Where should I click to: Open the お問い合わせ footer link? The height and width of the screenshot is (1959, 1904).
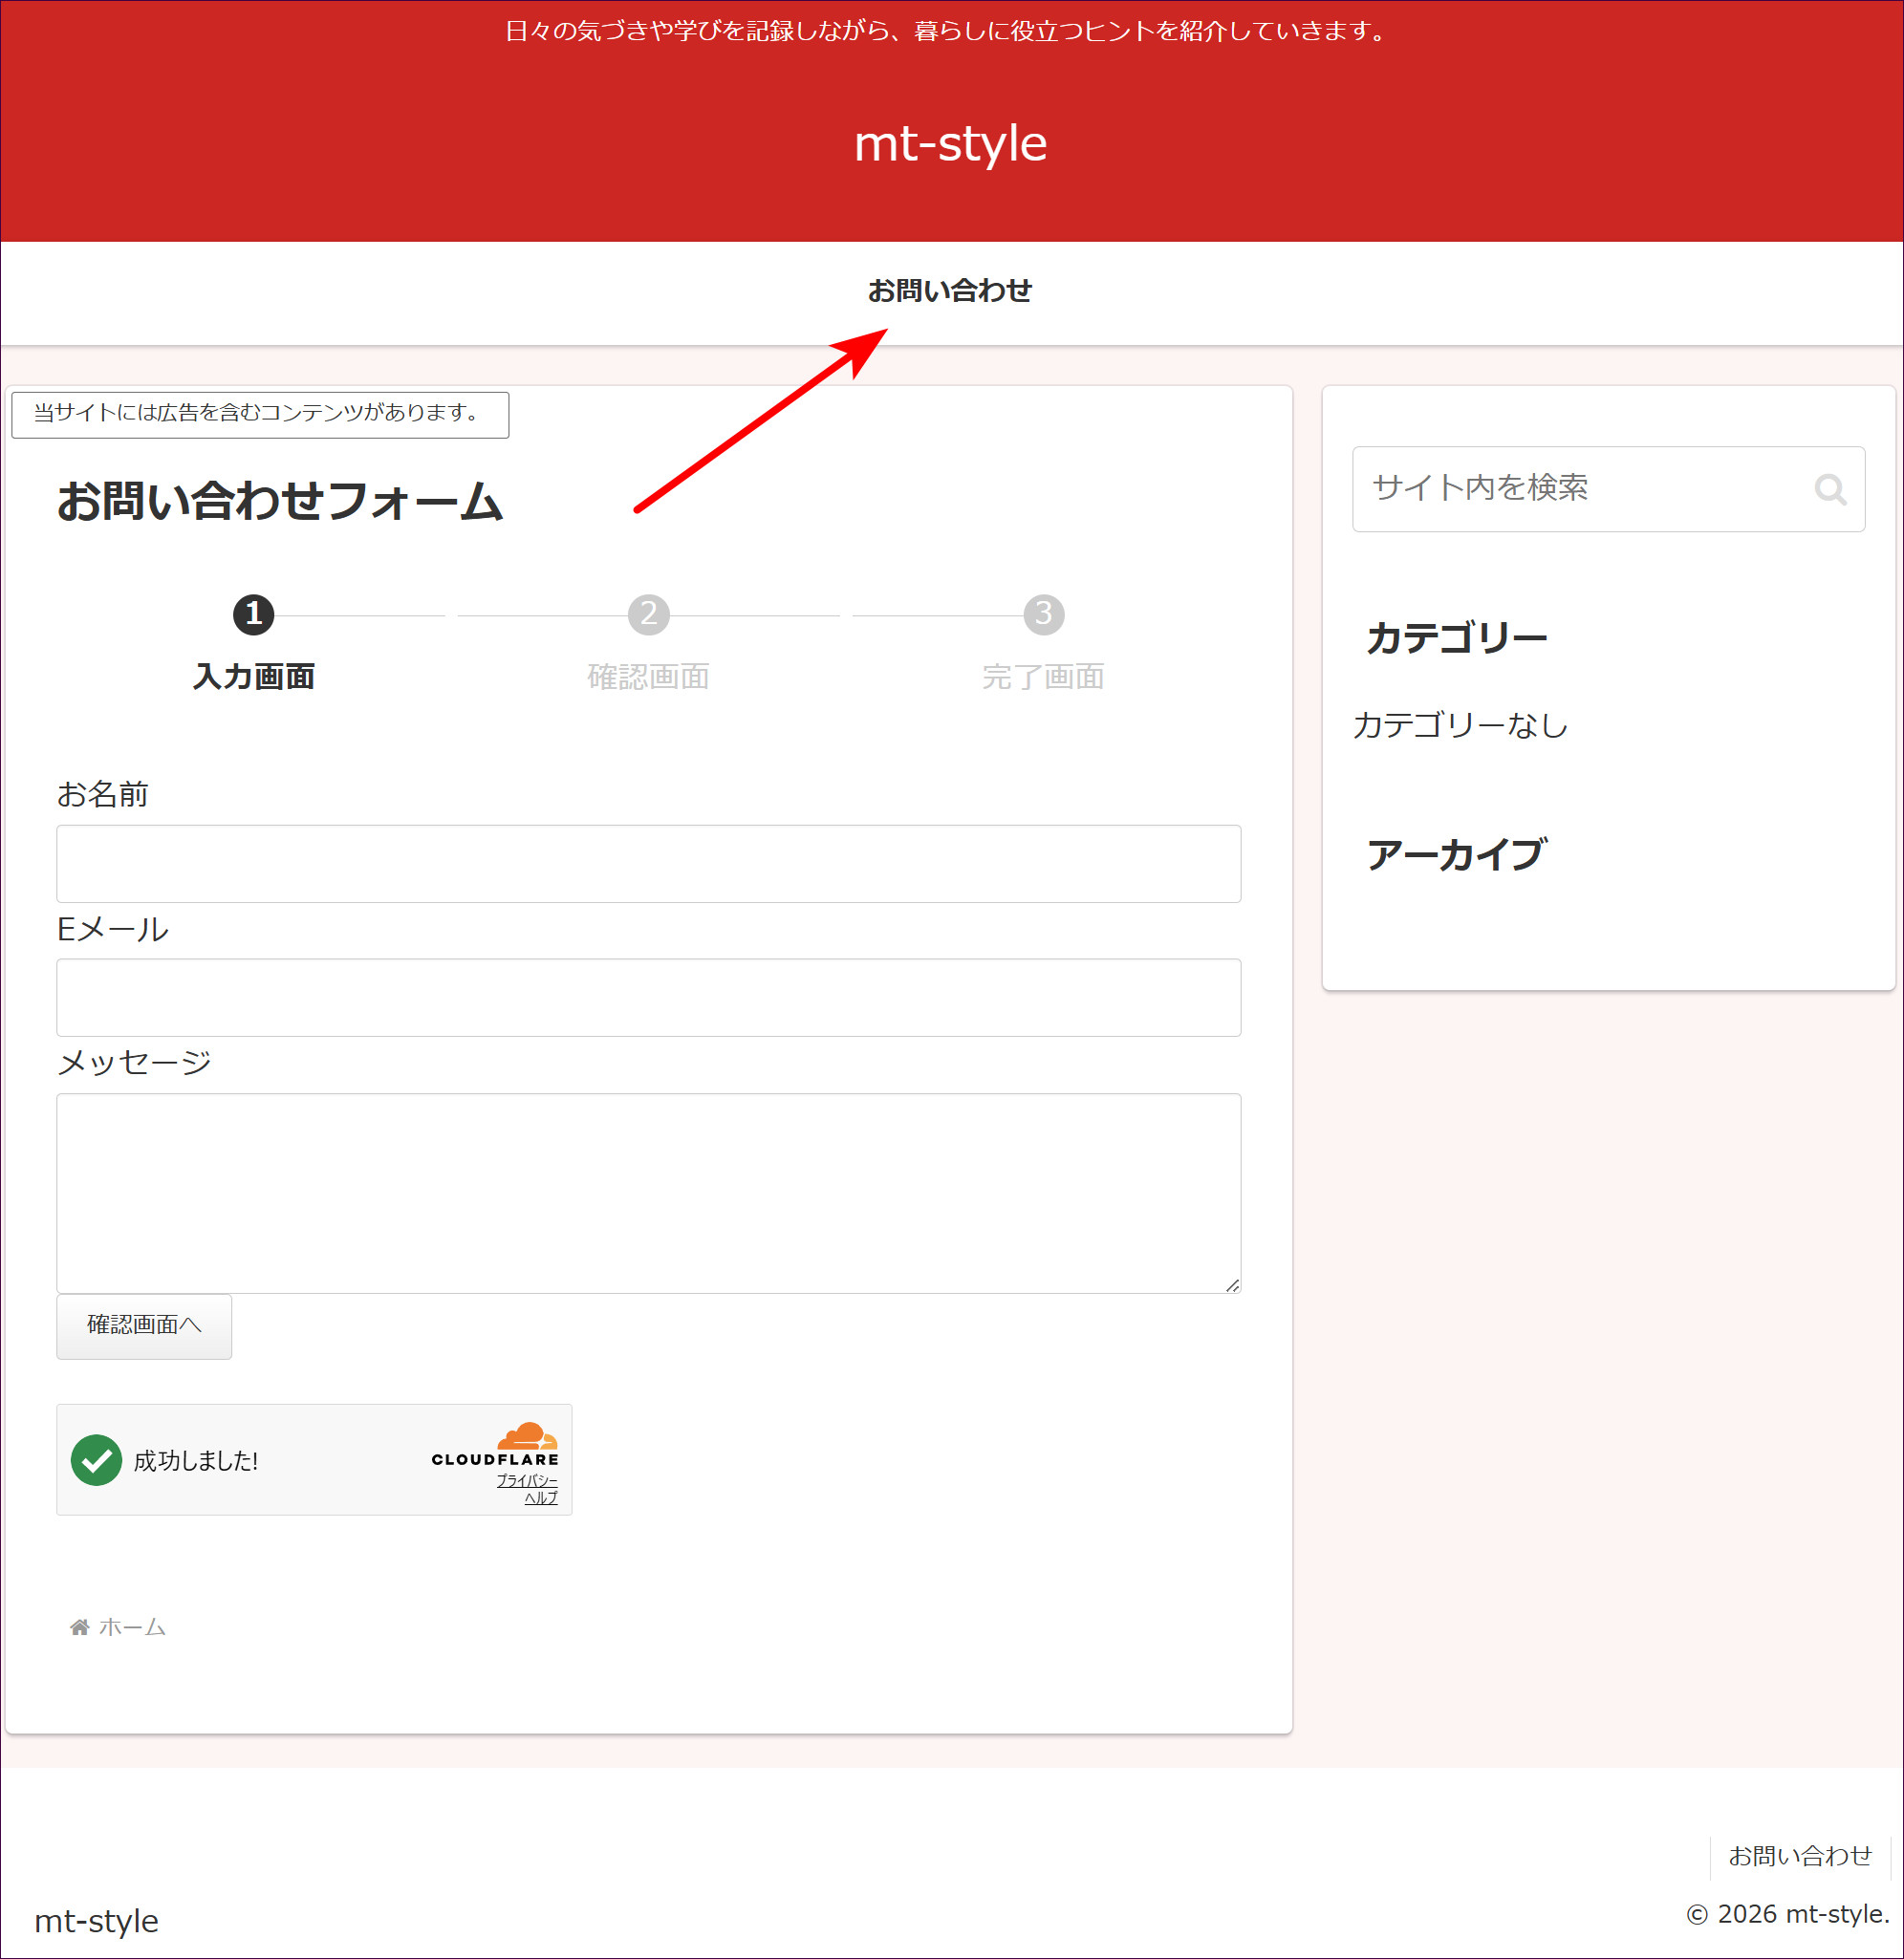point(1800,1856)
